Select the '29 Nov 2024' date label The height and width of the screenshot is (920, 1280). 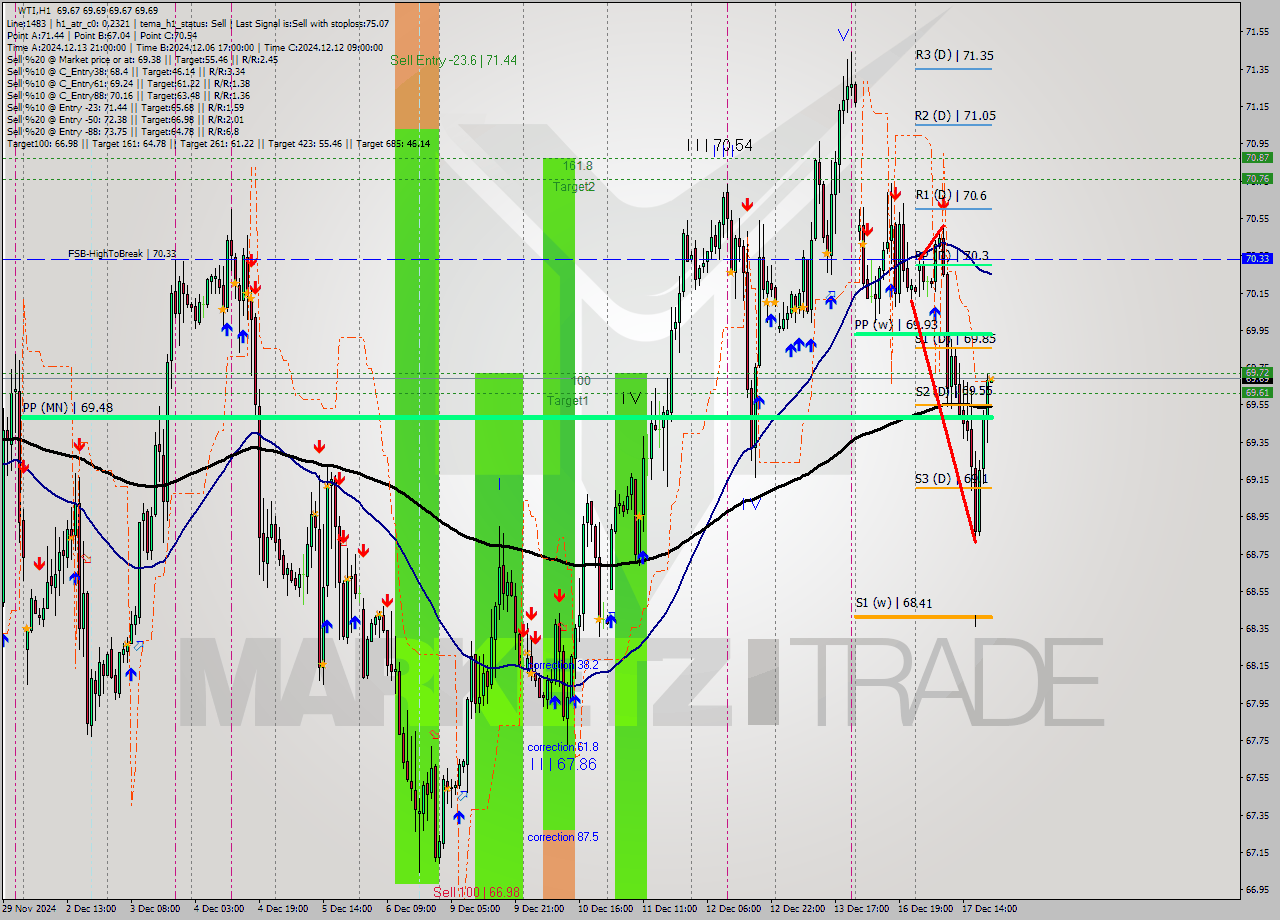[x=30, y=909]
